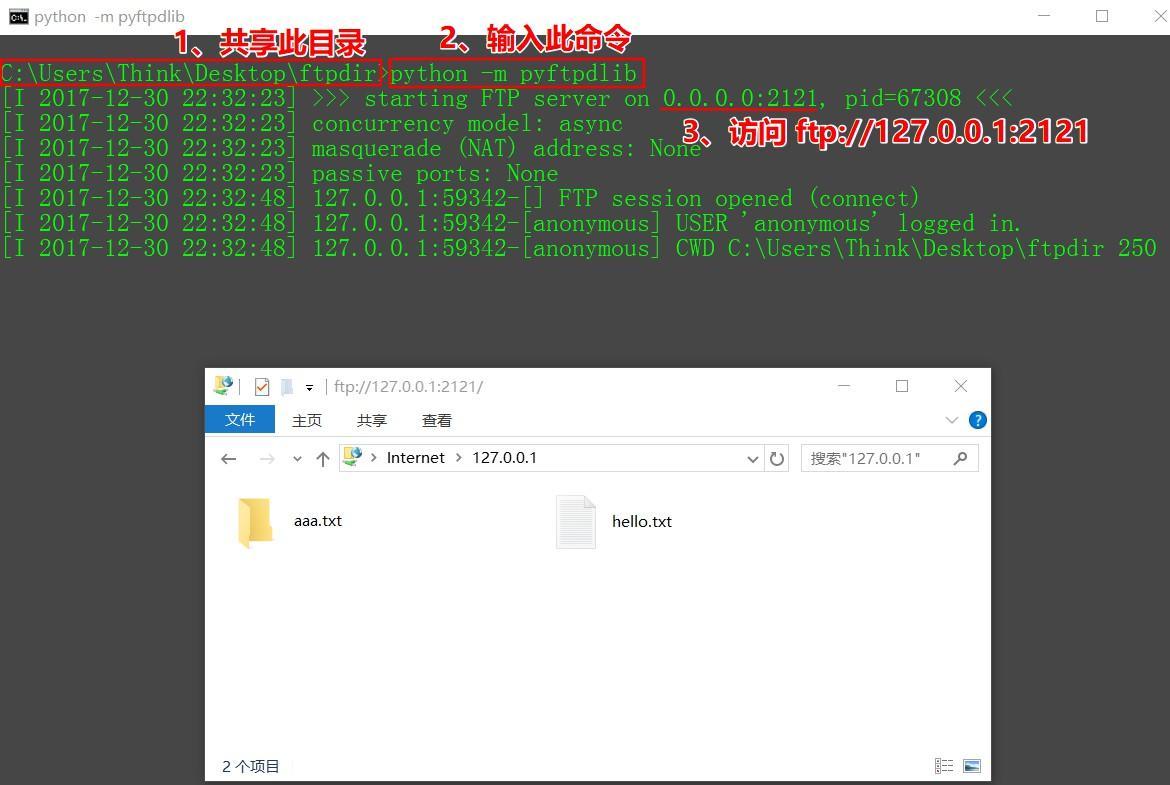The height and width of the screenshot is (785, 1170).
Task: Click the New folder quick access icon
Action: point(287,387)
